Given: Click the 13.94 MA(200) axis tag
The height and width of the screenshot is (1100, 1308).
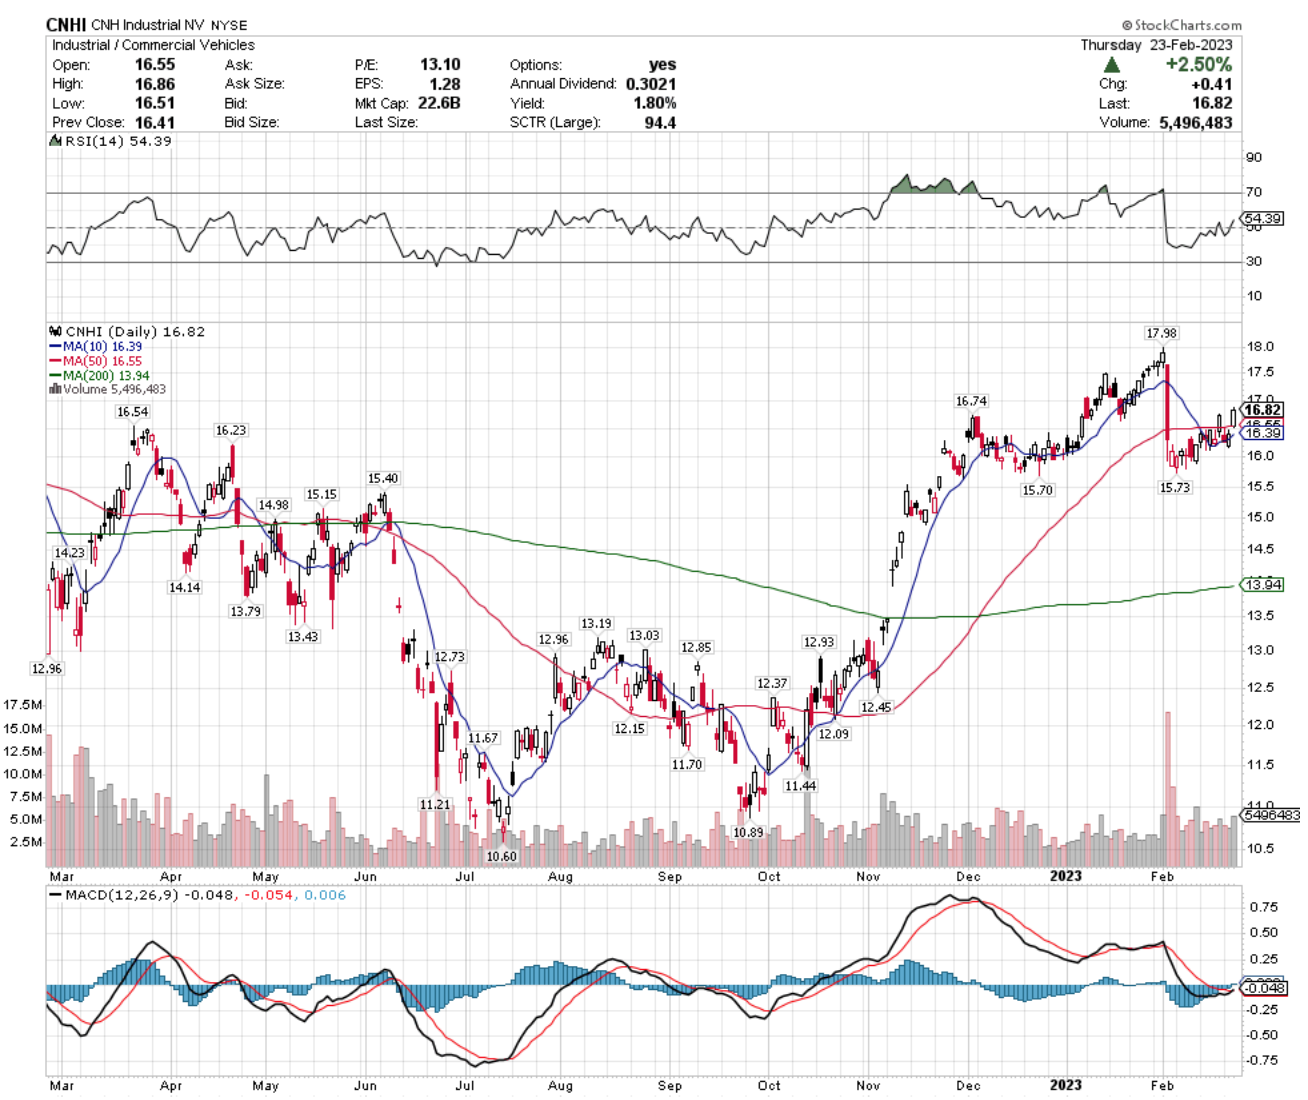Looking at the screenshot, I should point(1262,584).
